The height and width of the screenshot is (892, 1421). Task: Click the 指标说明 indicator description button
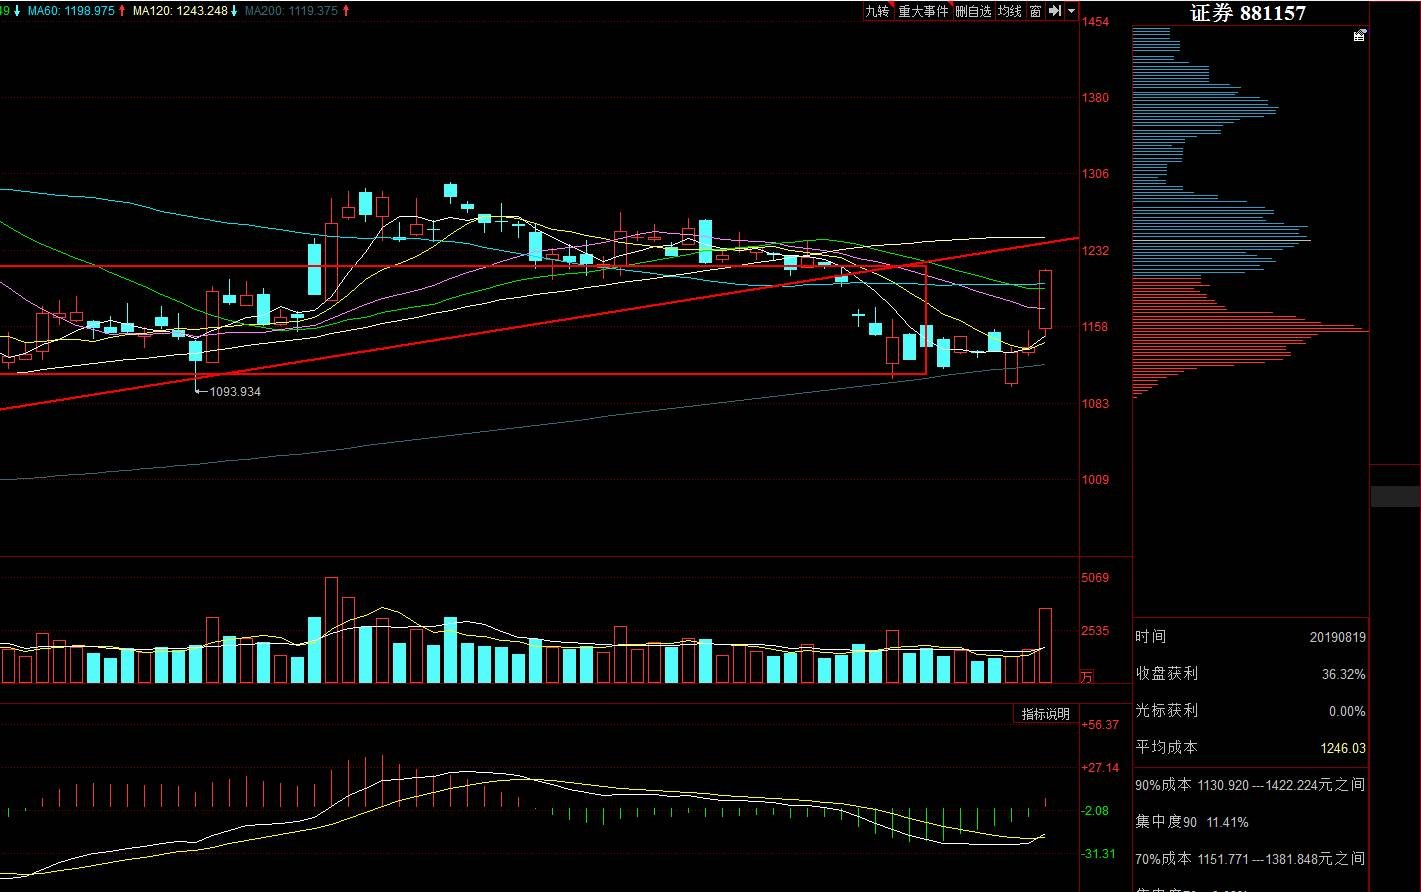pos(1045,714)
